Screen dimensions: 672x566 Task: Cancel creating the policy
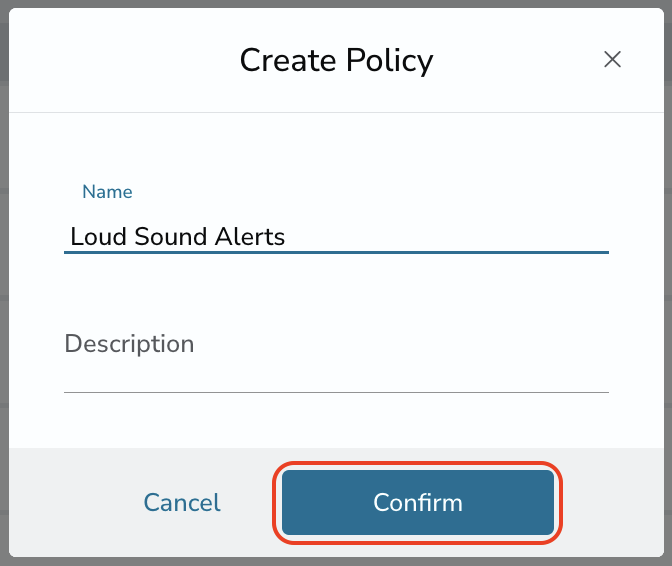[182, 503]
